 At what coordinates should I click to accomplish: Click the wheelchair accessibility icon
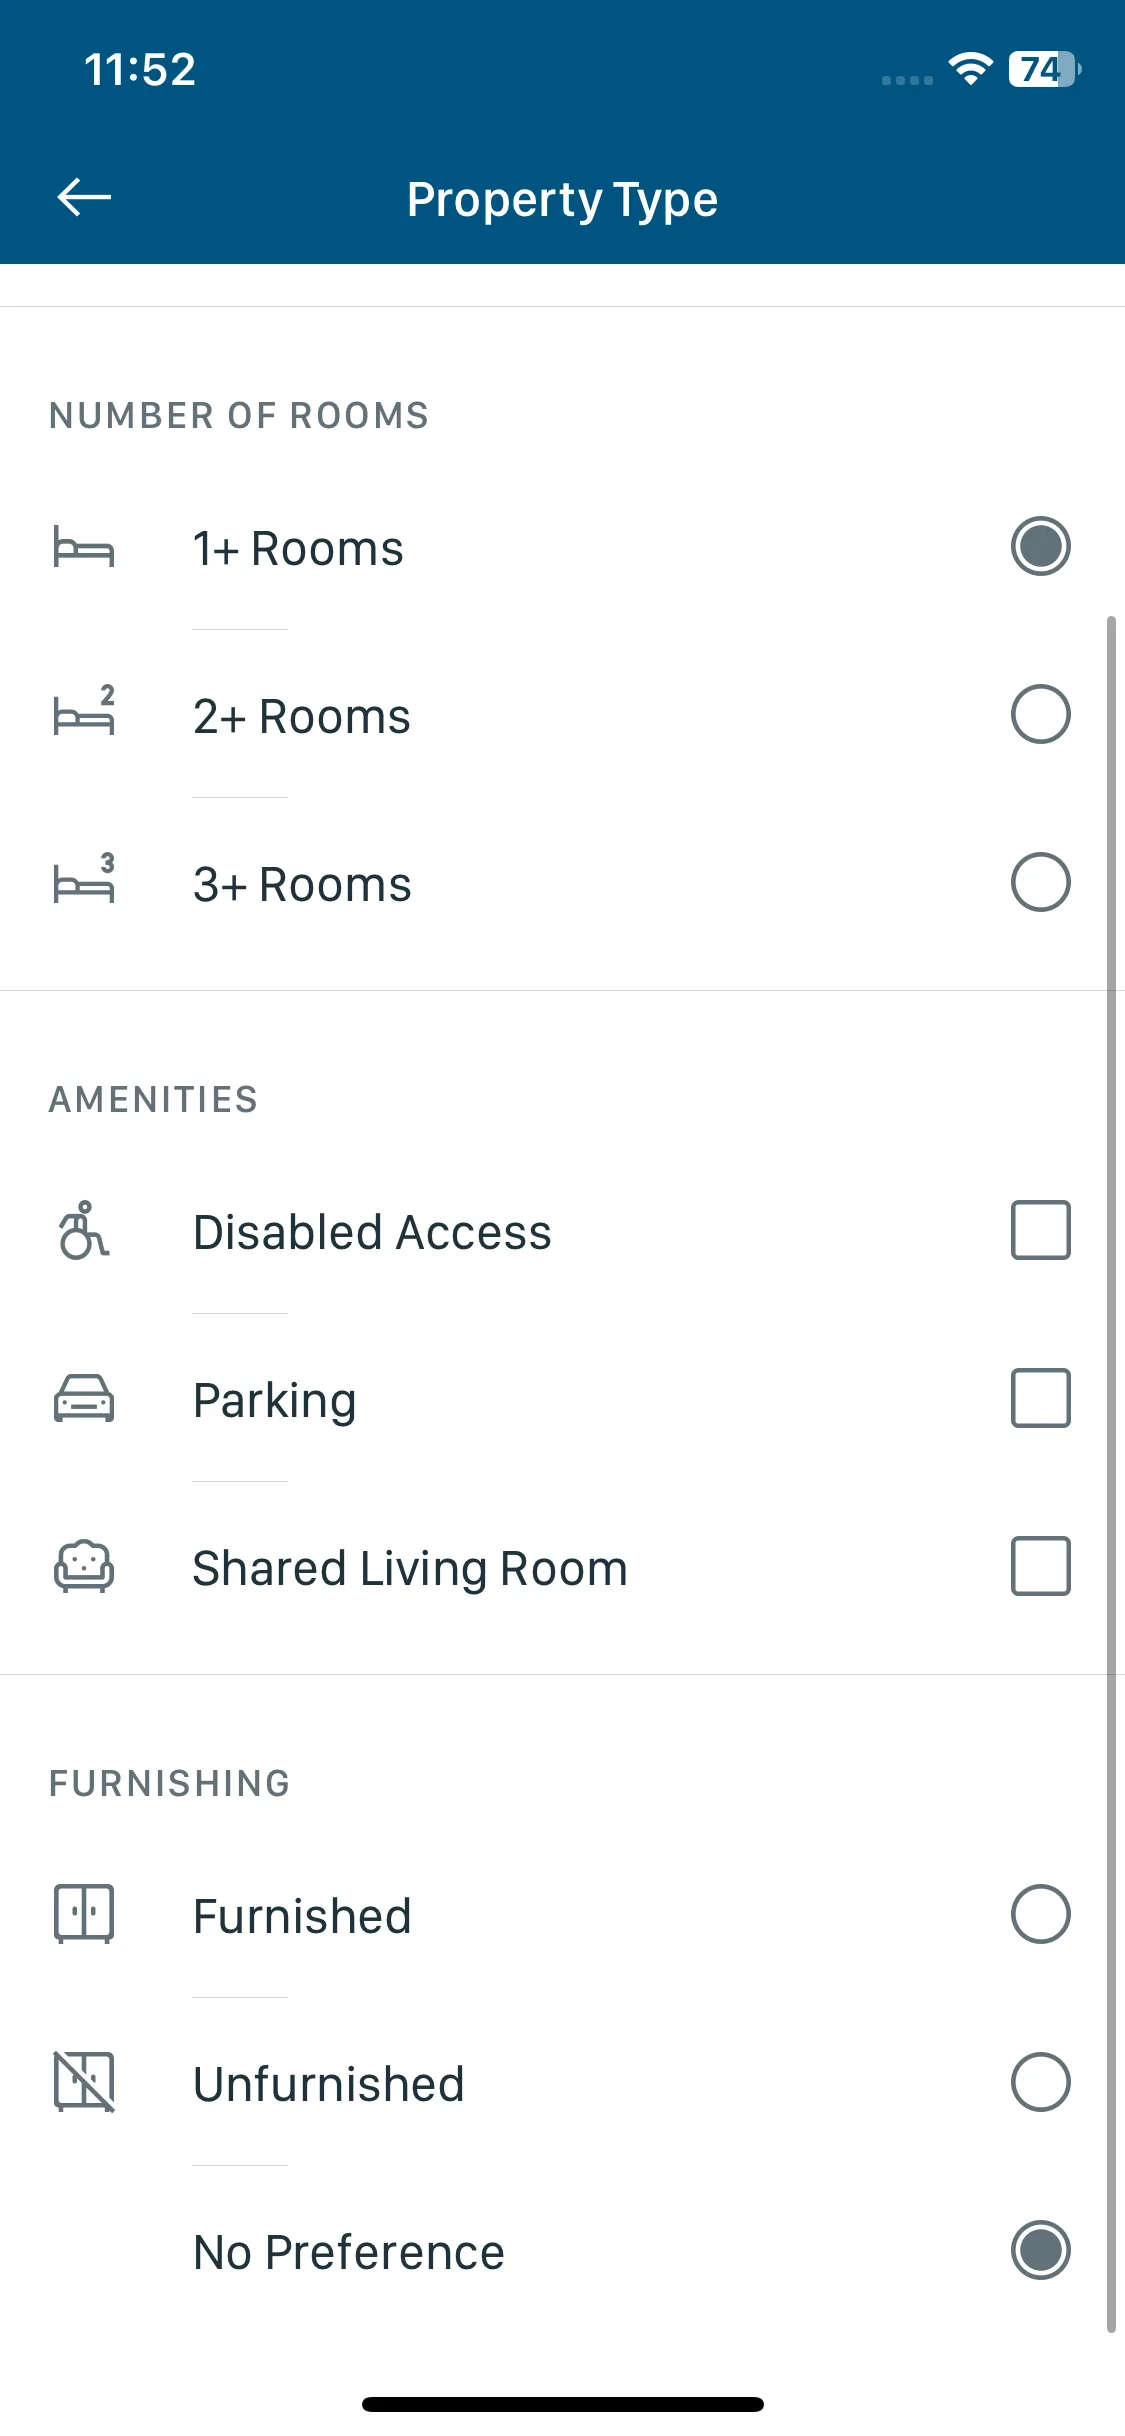[84, 1230]
